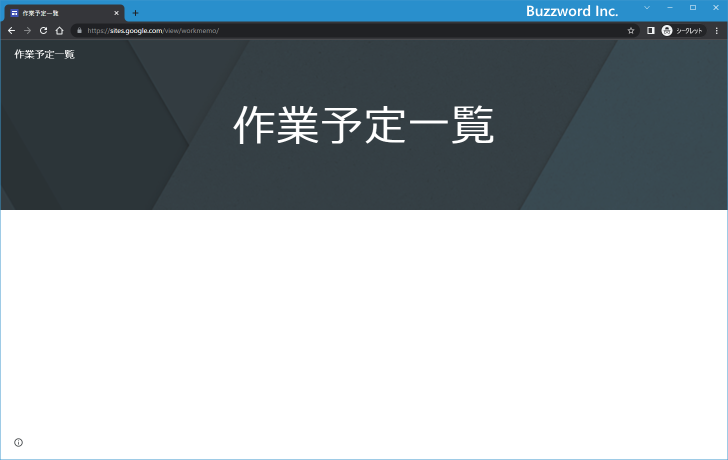Viewport: 728px width, 460px height.
Task: Bookmark this page with star icon
Action: pyautogui.click(x=630, y=31)
